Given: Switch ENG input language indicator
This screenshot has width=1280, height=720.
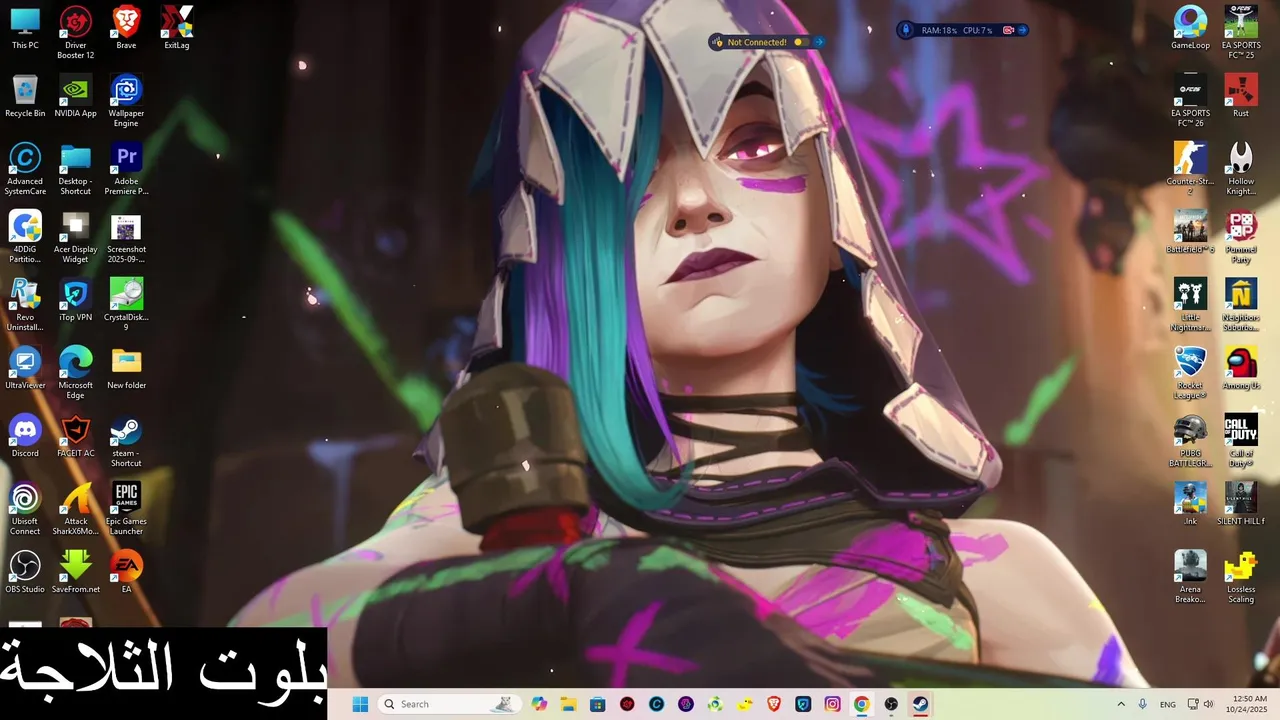Looking at the screenshot, I should 1168,704.
